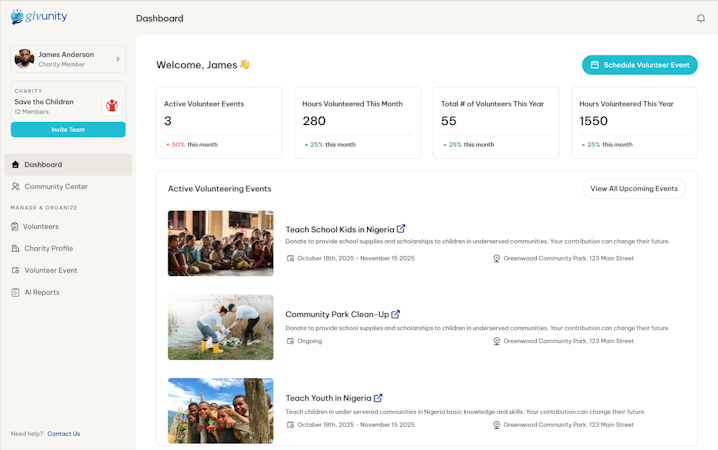Open external link icon beside Community Park Clean-Up
Image resolution: width=718 pixels, height=450 pixels.
(396, 314)
